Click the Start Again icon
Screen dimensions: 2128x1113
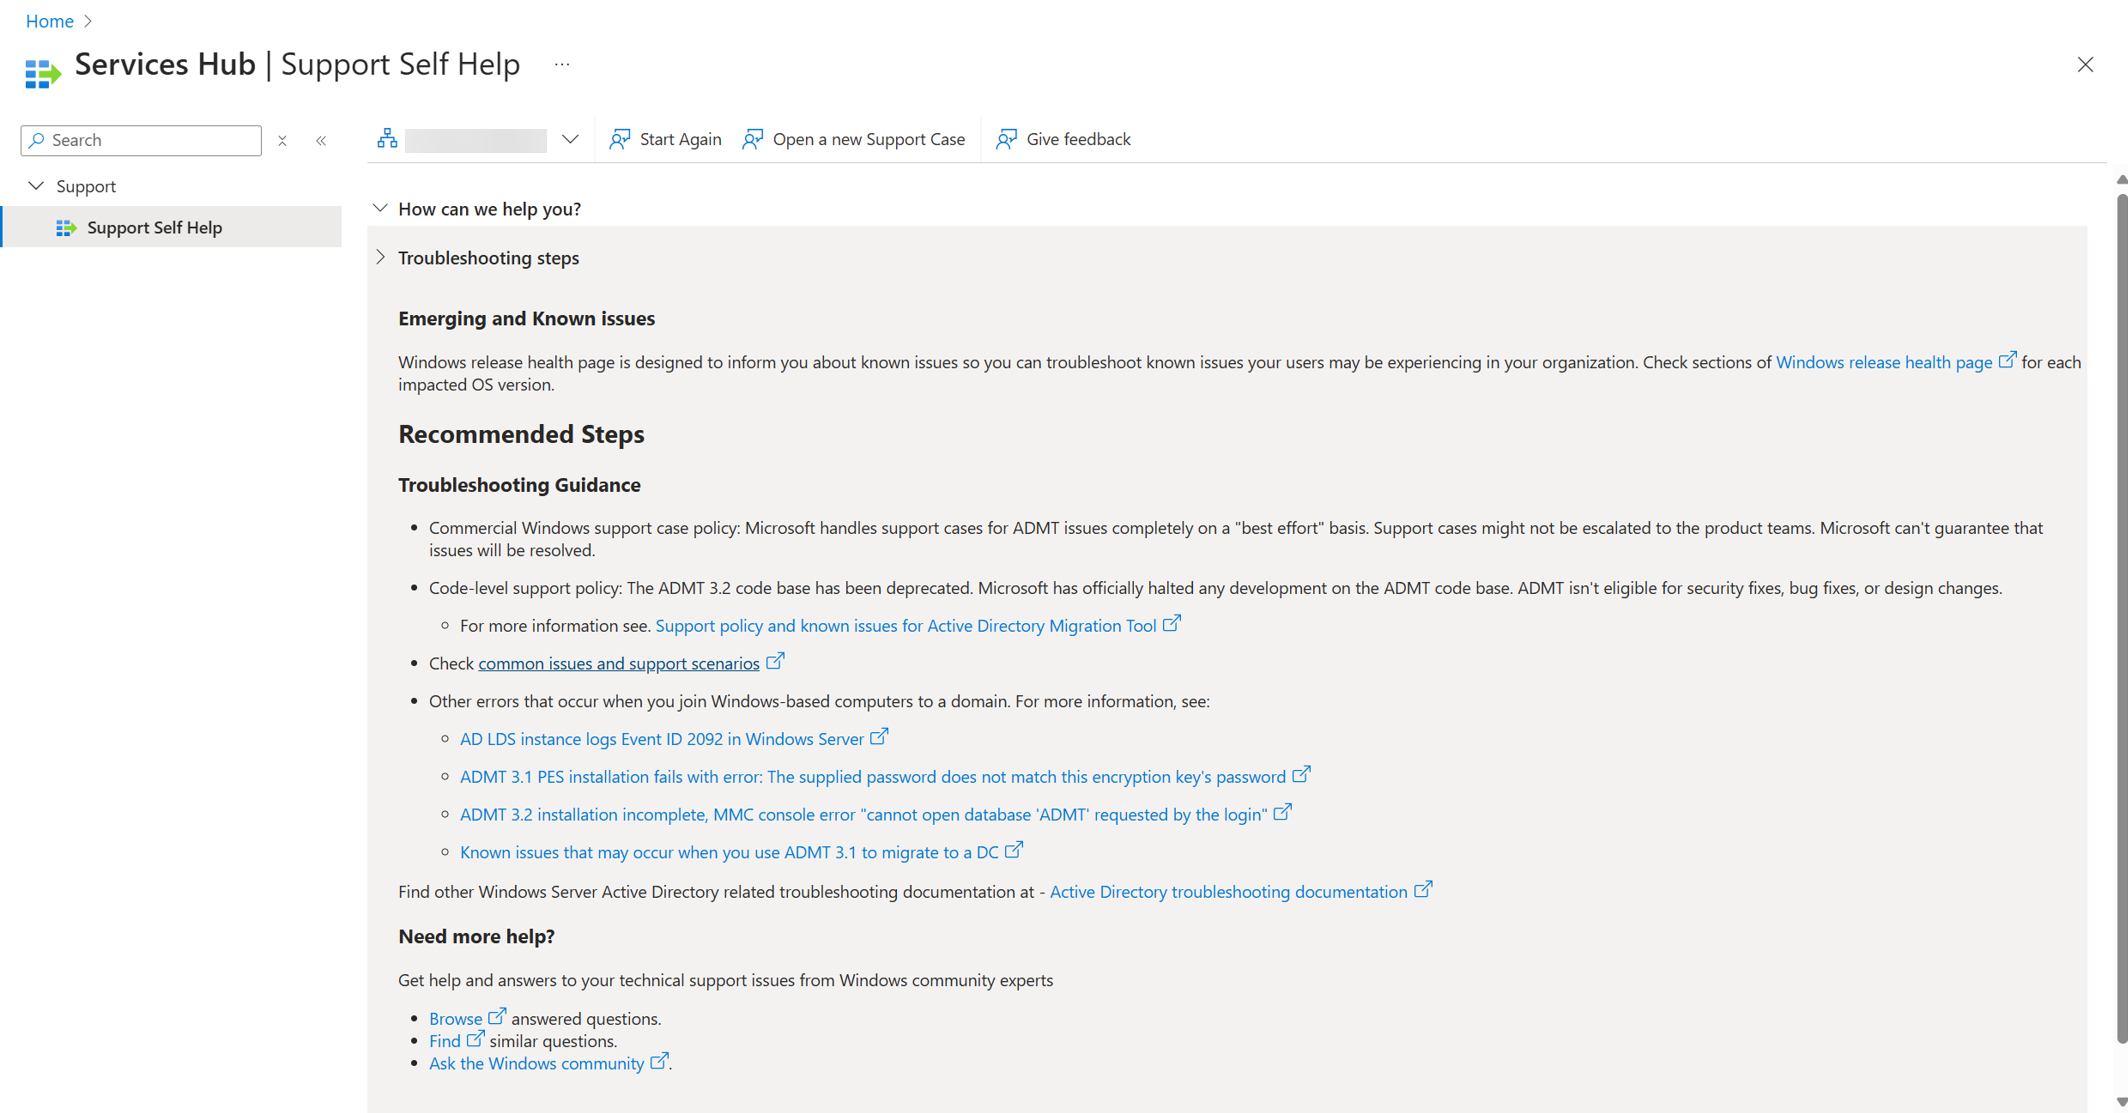click(x=621, y=138)
